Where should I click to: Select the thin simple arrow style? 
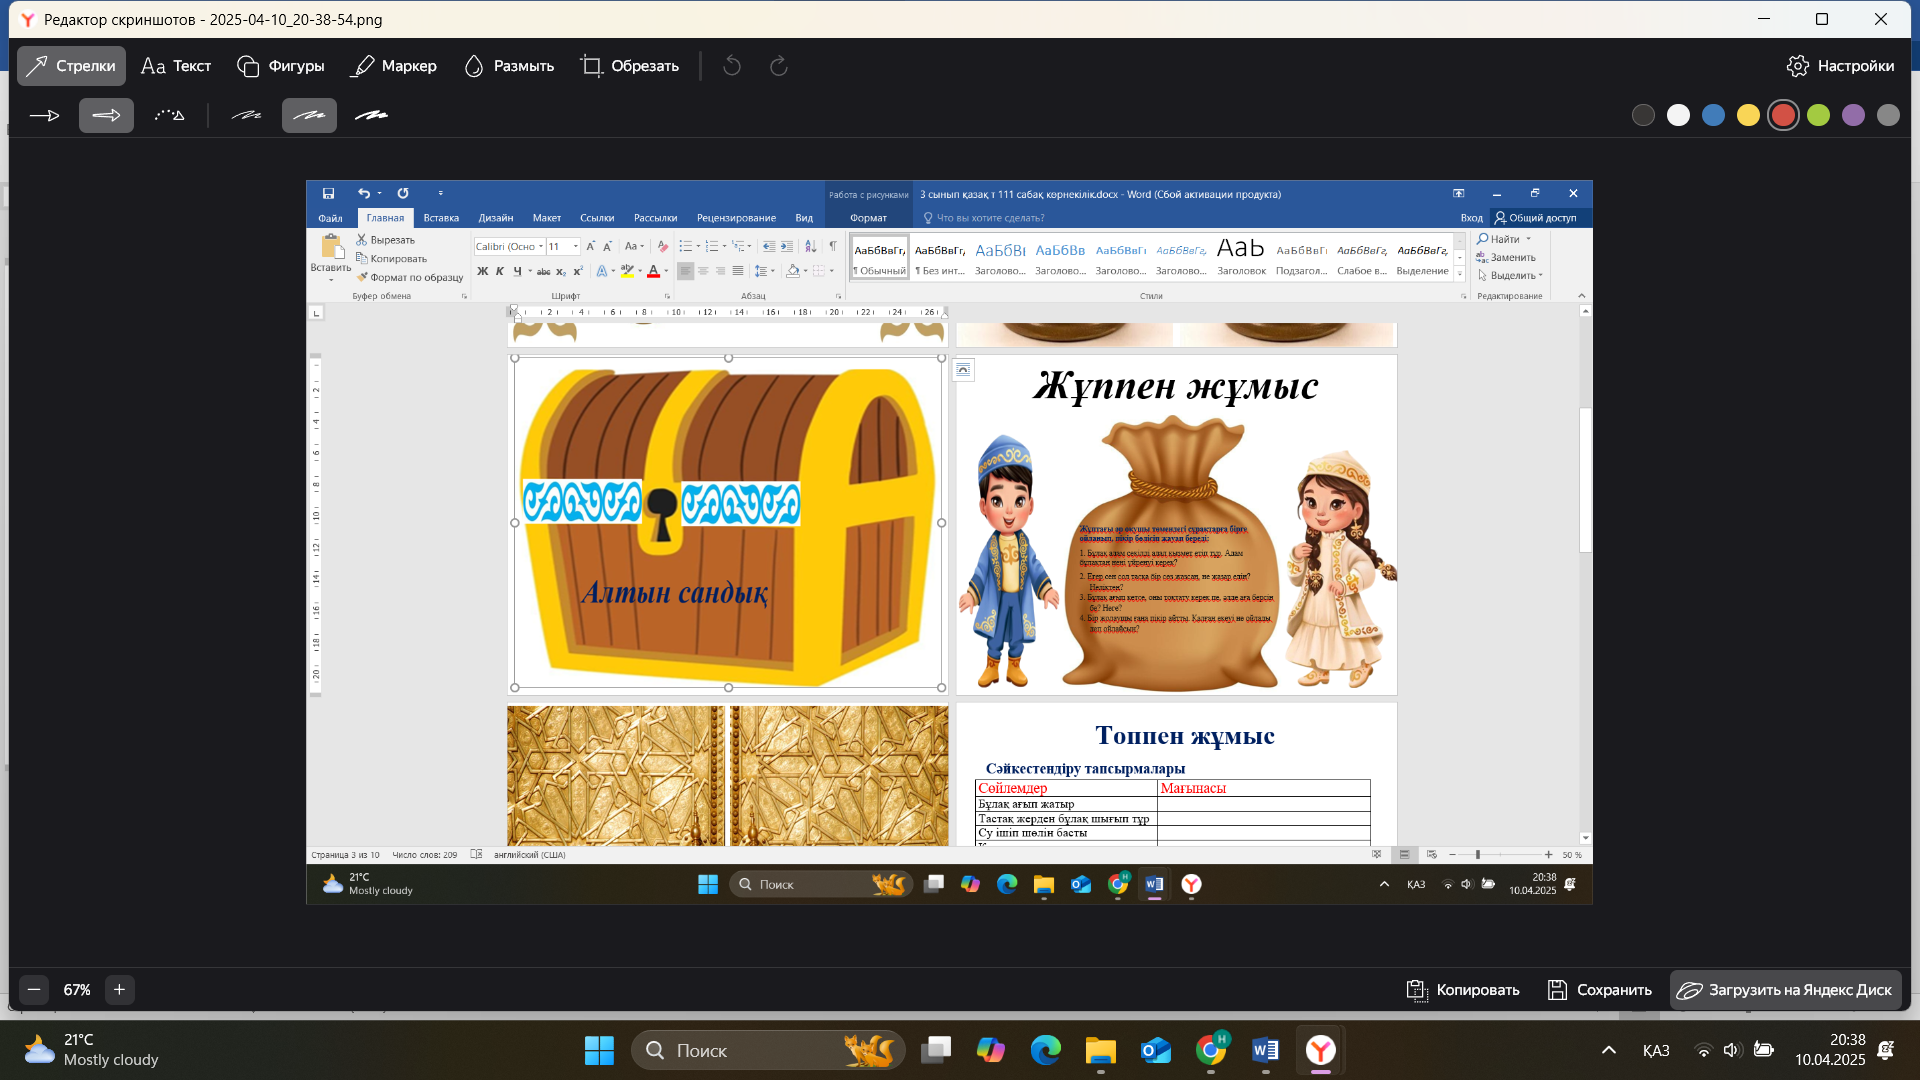tap(45, 116)
